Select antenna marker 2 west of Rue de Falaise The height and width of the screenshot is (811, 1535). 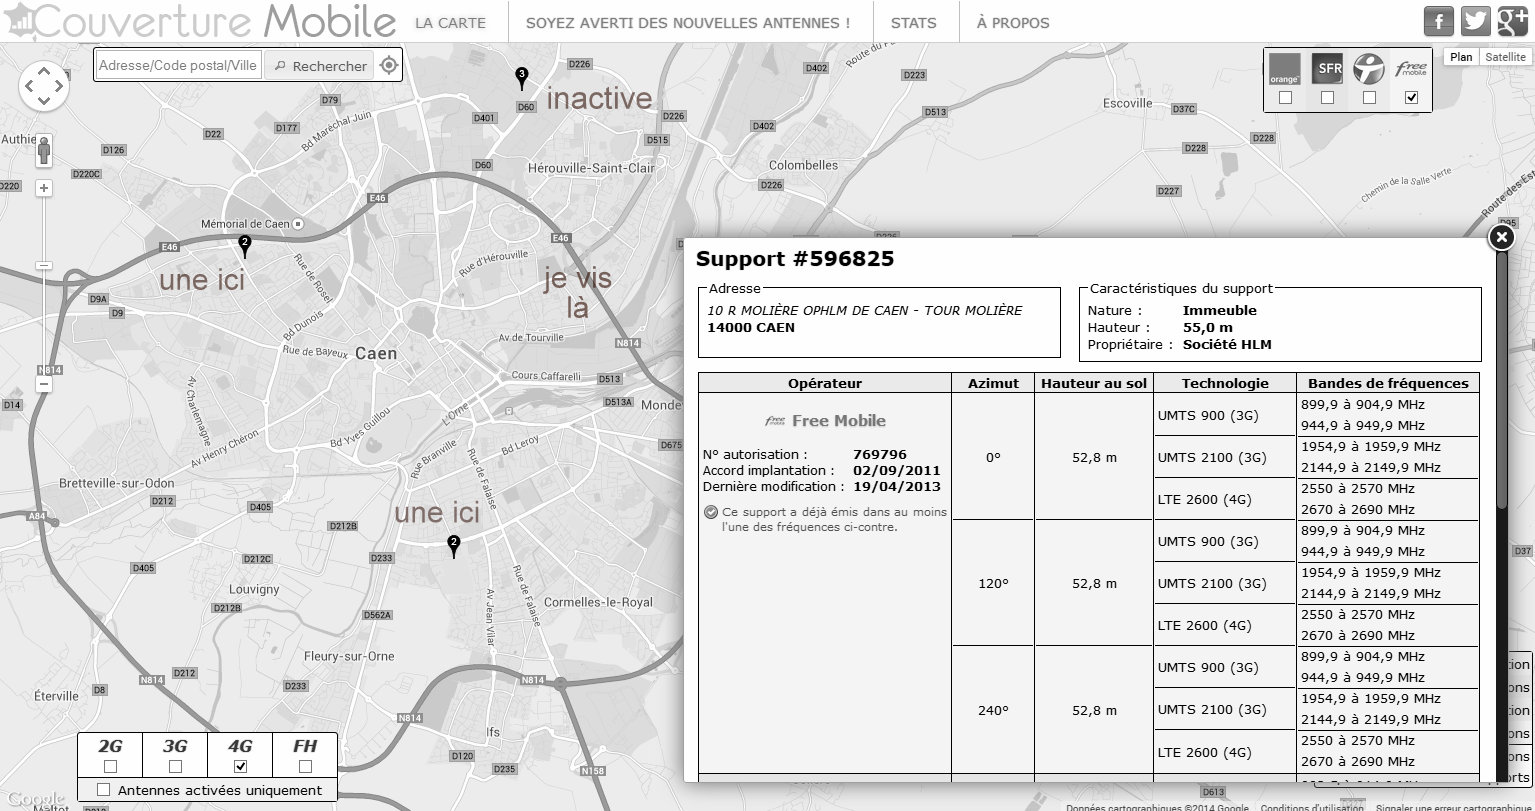pos(453,546)
